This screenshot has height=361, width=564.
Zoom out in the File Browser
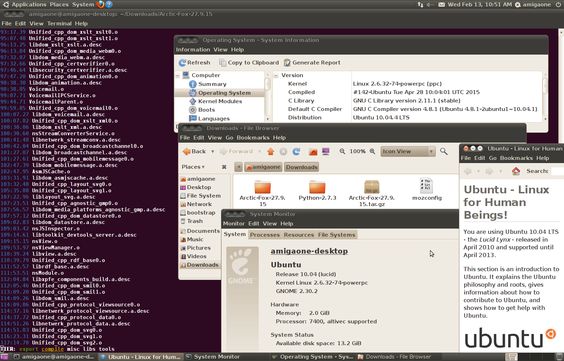tap(342, 151)
